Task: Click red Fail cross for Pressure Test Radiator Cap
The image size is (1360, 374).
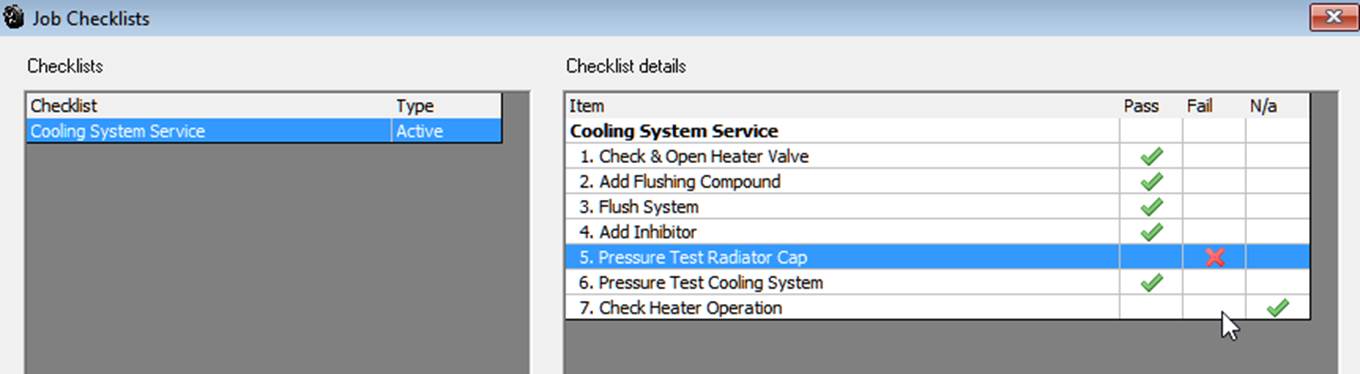Action: pyautogui.click(x=1215, y=257)
